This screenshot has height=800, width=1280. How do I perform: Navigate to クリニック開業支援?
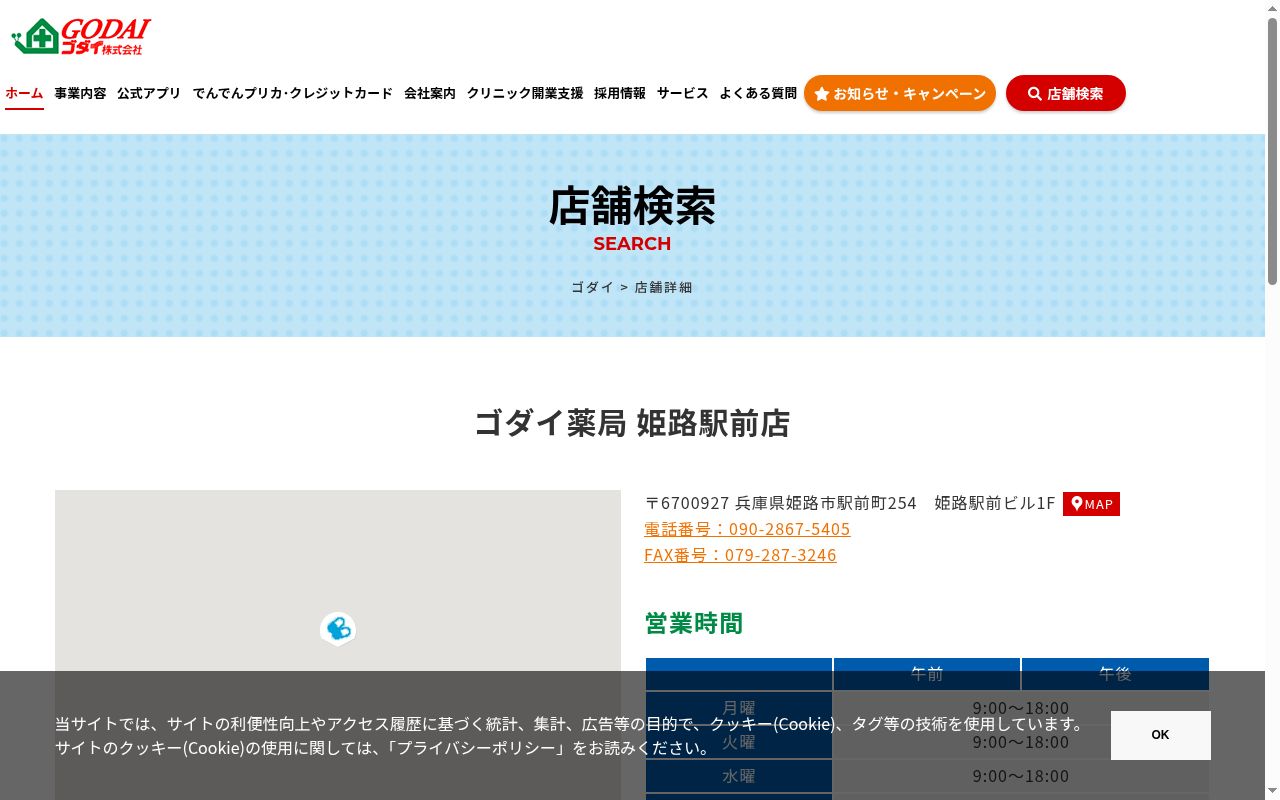[x=525, y=93]
